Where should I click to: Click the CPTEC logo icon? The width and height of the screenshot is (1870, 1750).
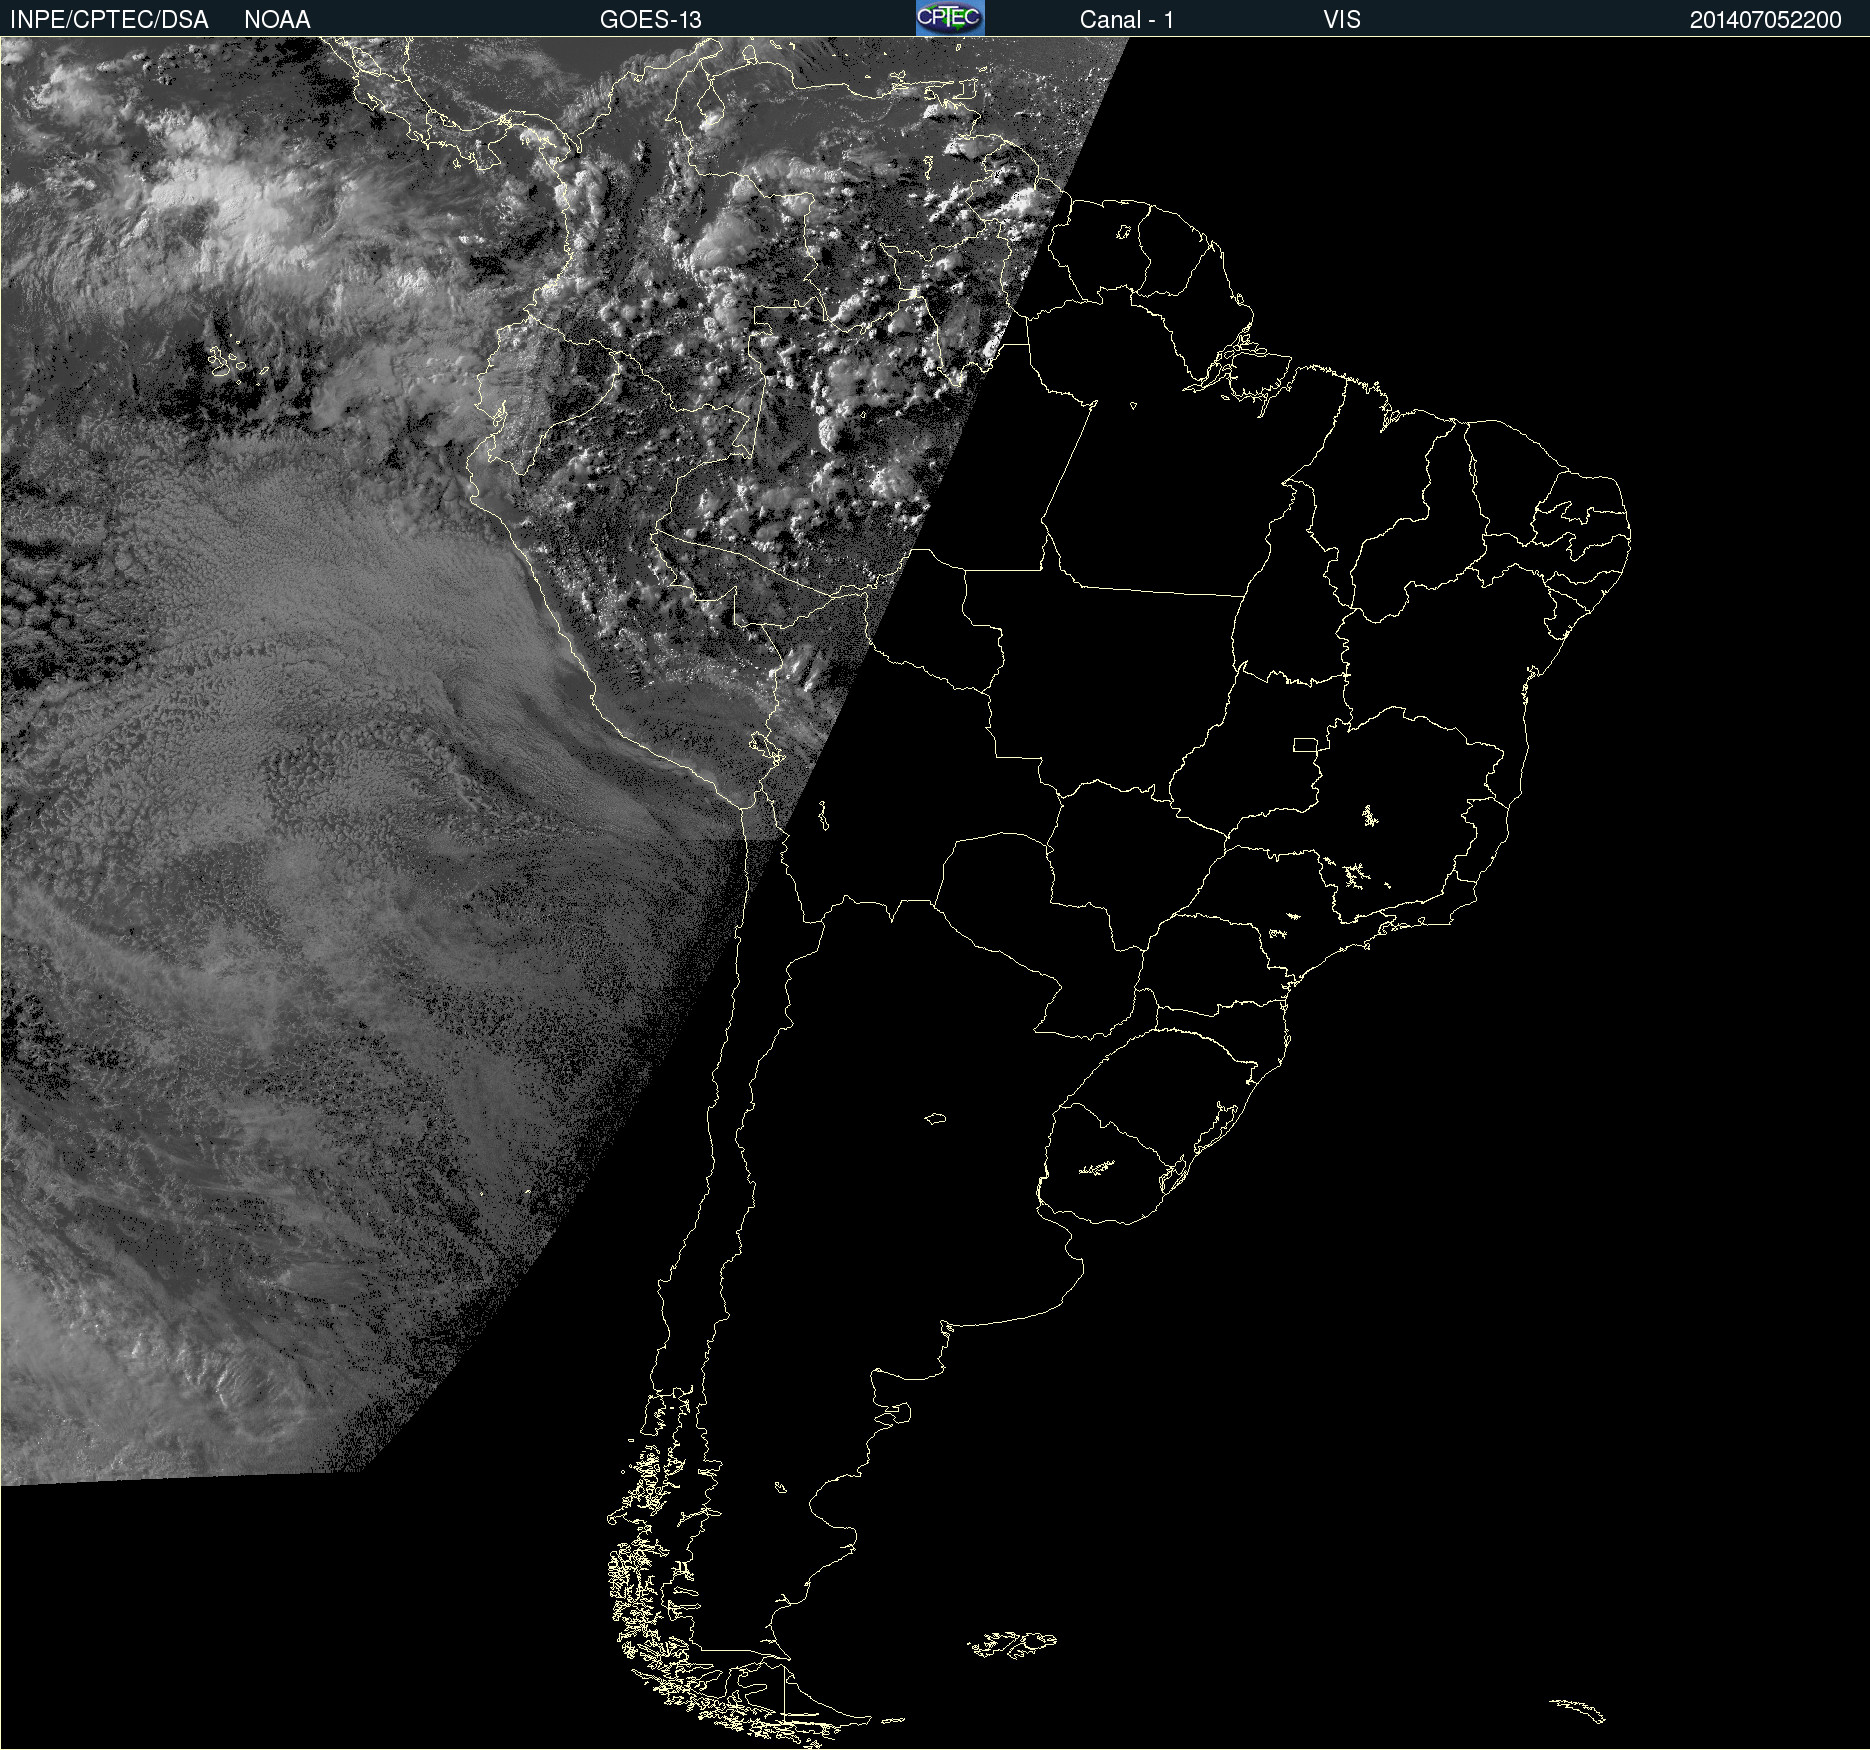(950, 18)
